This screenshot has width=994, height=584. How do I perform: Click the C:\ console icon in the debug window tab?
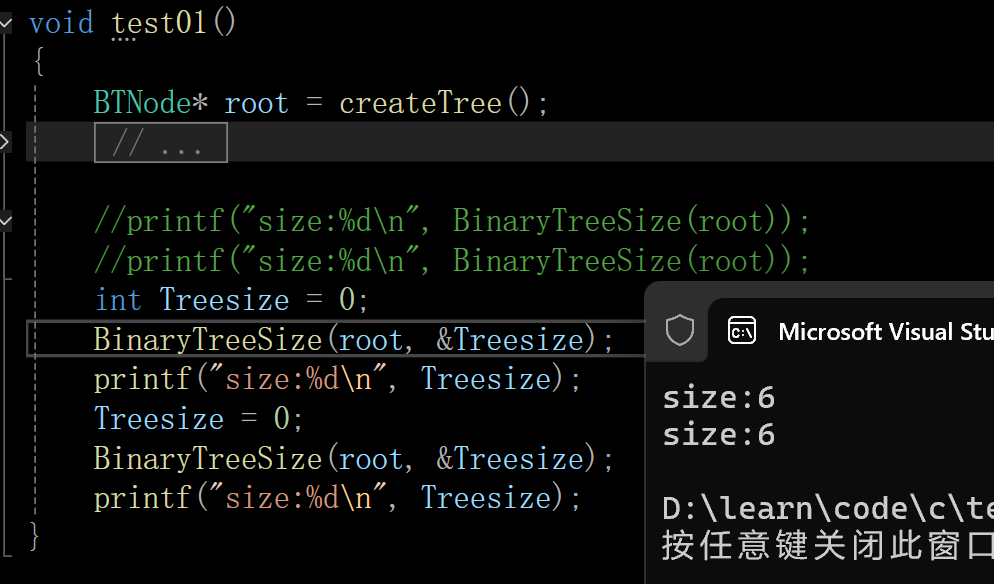click(741, 330)
